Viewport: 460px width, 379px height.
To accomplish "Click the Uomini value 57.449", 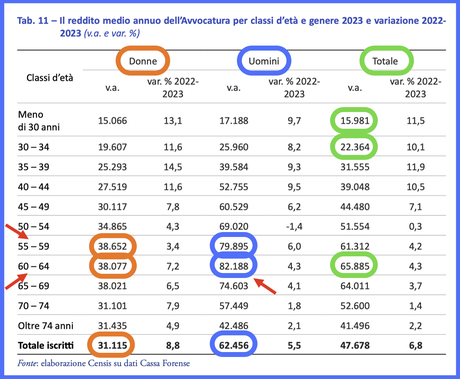I will pos(234,306).
